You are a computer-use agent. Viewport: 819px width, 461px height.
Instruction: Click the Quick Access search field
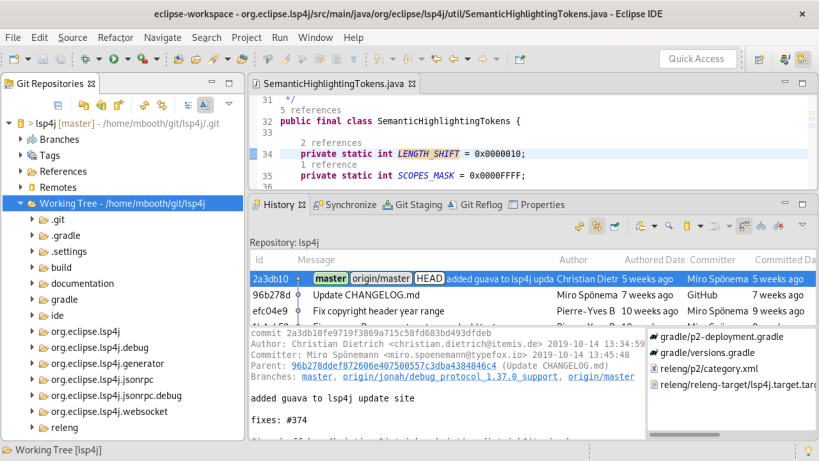pyautogui.click(x=697, y=59)
